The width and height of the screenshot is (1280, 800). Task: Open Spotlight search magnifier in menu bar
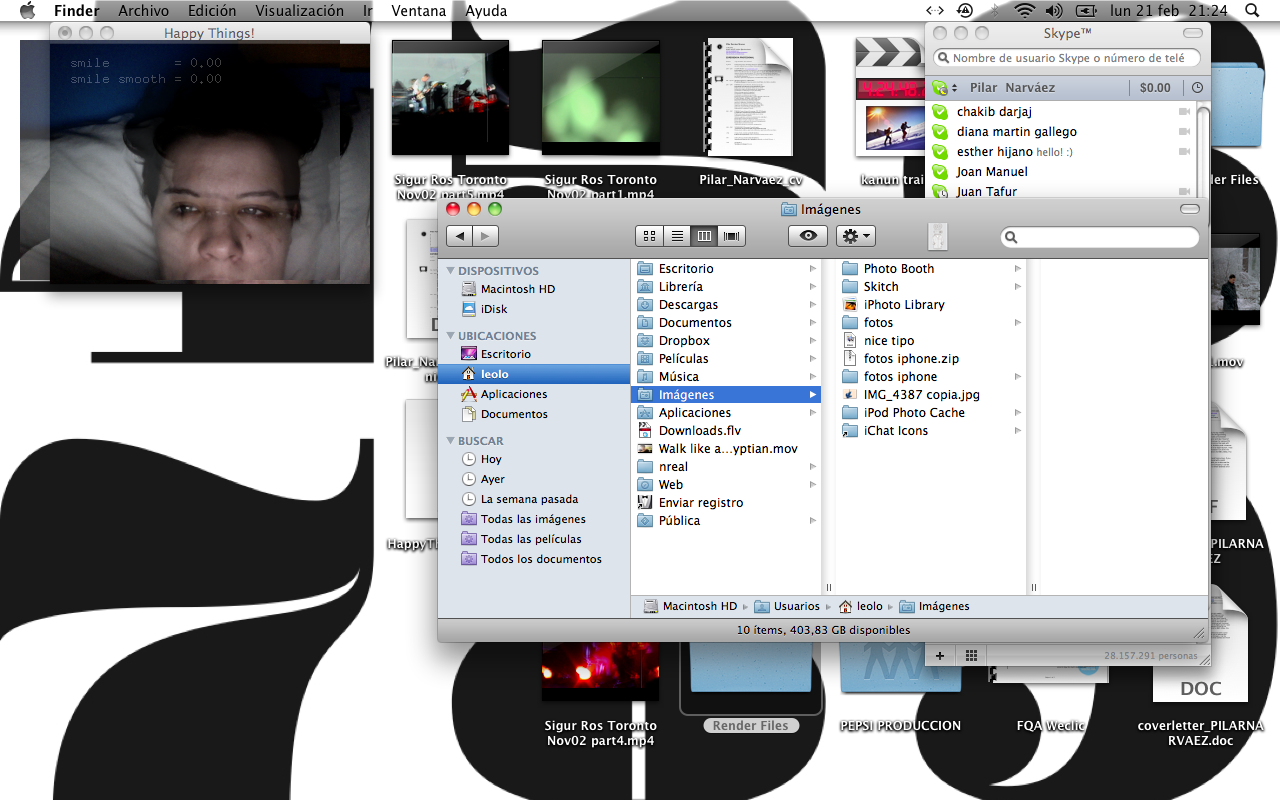click(1252, 11)
